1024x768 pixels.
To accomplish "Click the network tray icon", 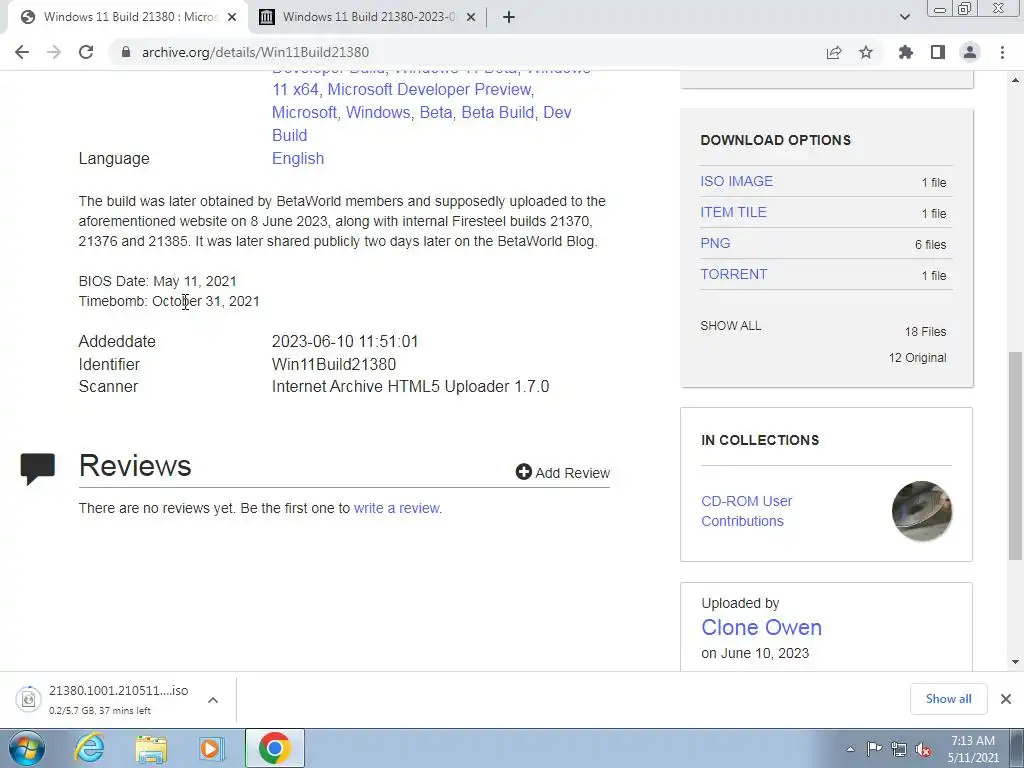I will tap(899, 749).
